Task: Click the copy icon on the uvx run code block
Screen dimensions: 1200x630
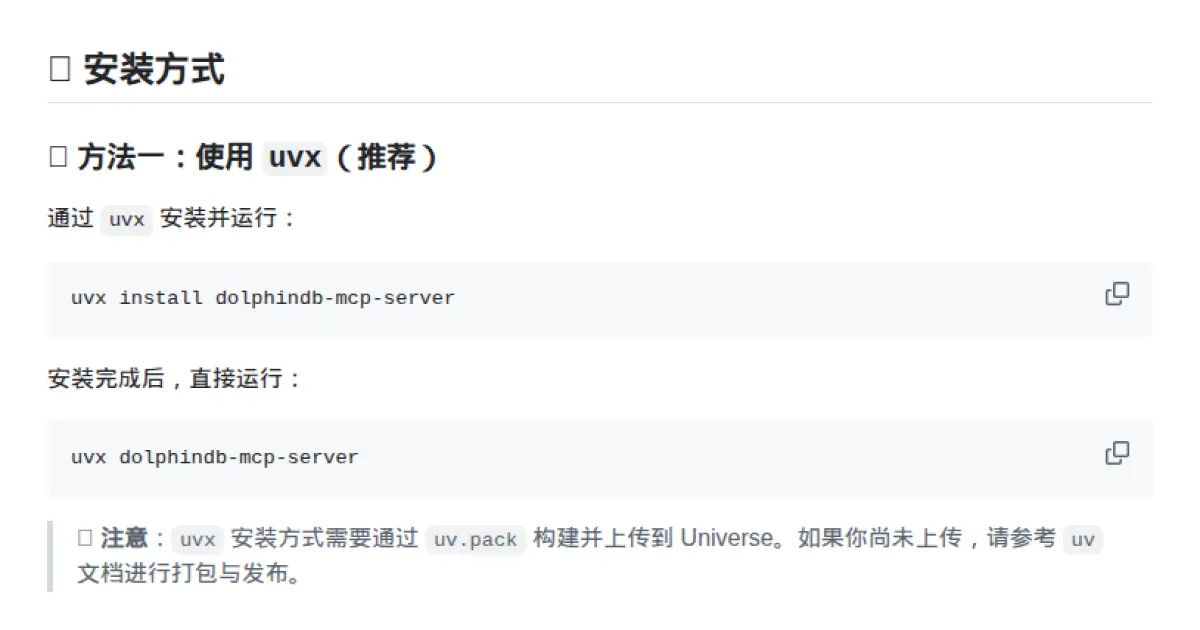Action: click(x=1116, y=453)
